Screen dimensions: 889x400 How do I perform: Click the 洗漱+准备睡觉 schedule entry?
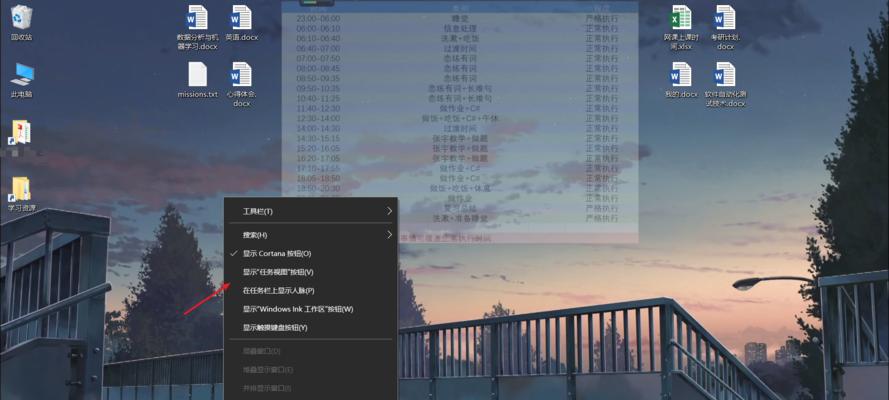pos(460,218)
